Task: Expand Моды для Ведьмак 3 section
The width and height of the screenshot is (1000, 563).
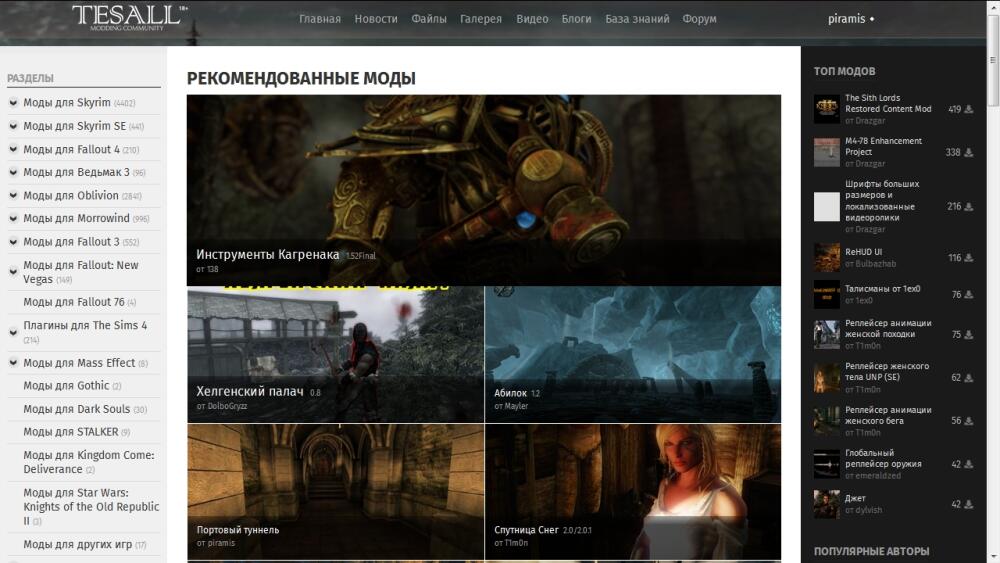Action: (x=13, y=172)
